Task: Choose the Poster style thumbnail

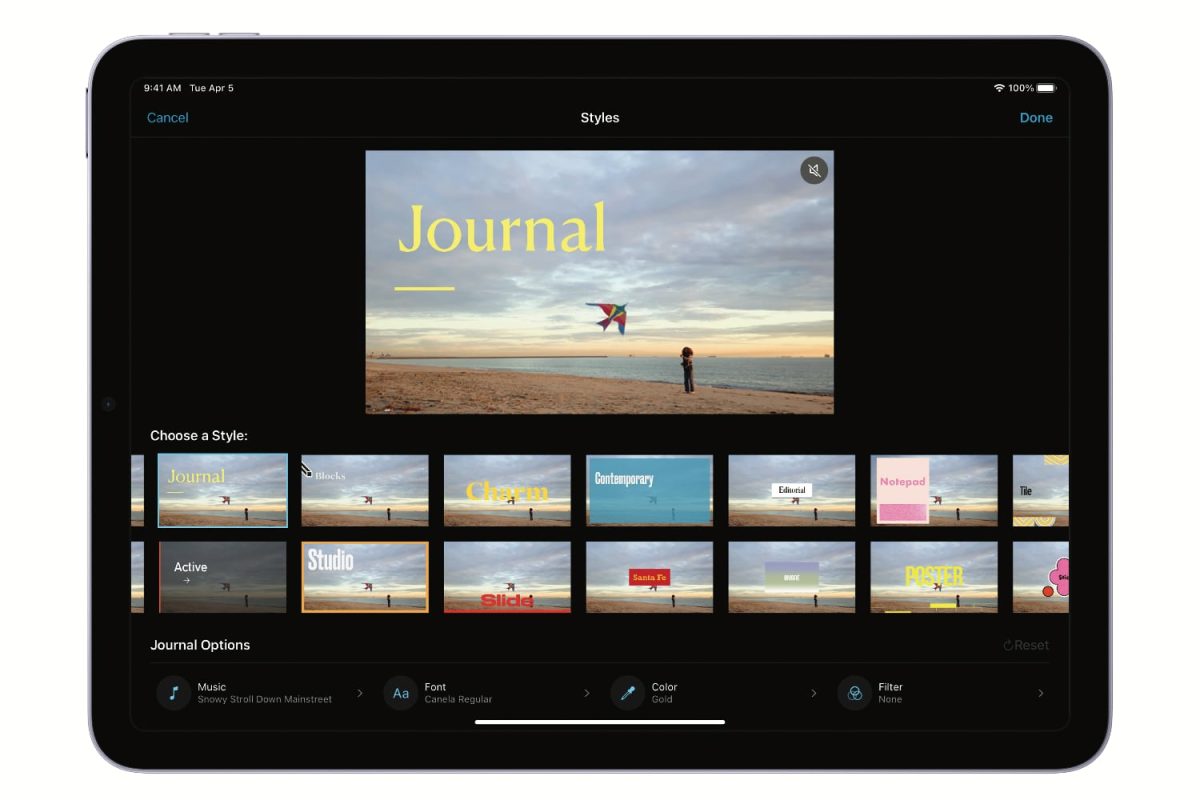Action: pos(933,577)
